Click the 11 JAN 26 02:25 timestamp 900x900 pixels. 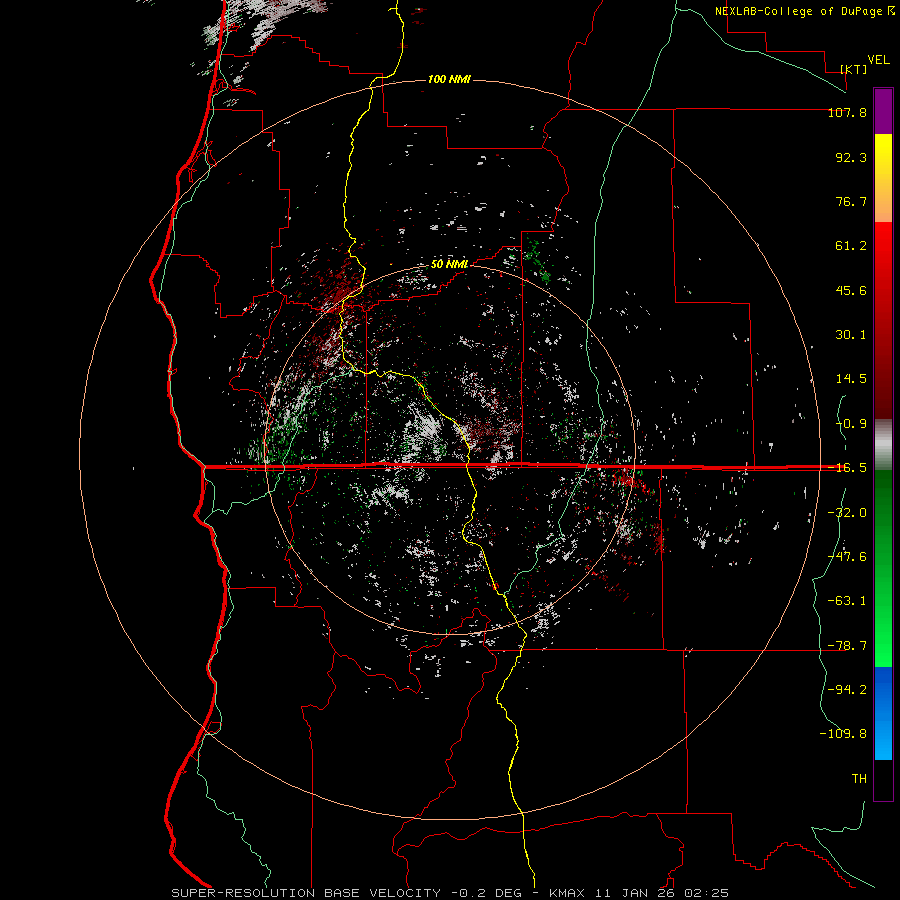(662, 893)
